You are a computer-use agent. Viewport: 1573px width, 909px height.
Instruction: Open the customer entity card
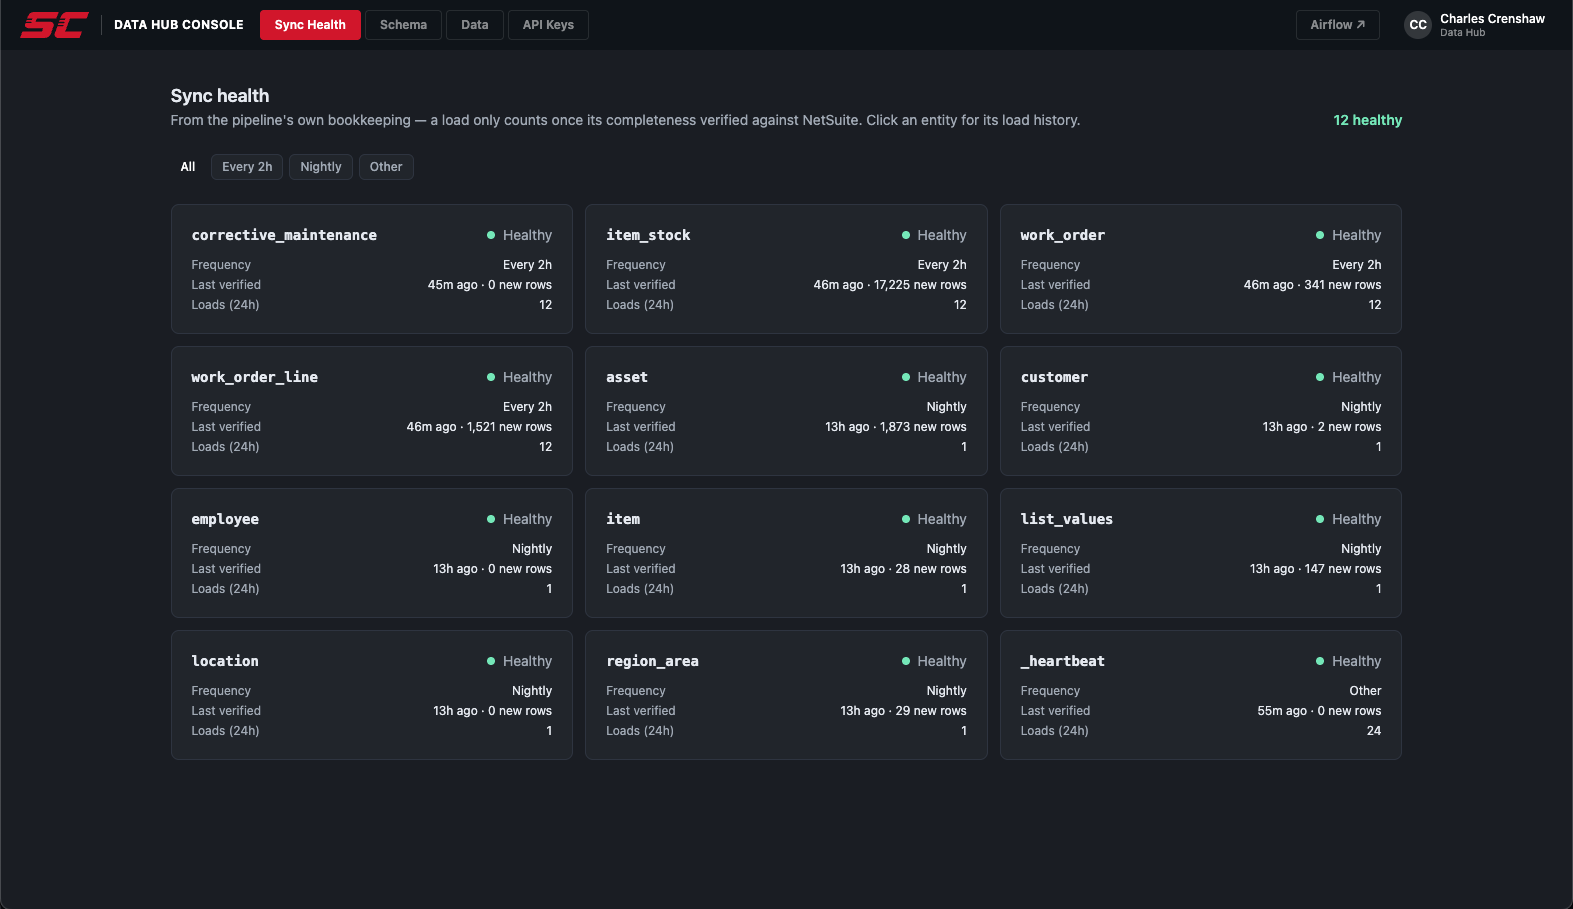click(x=1201, y=411)
